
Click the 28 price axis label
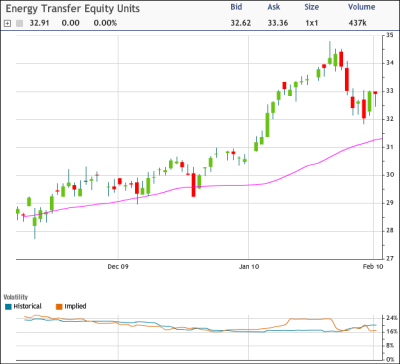(x=390, y=231)
